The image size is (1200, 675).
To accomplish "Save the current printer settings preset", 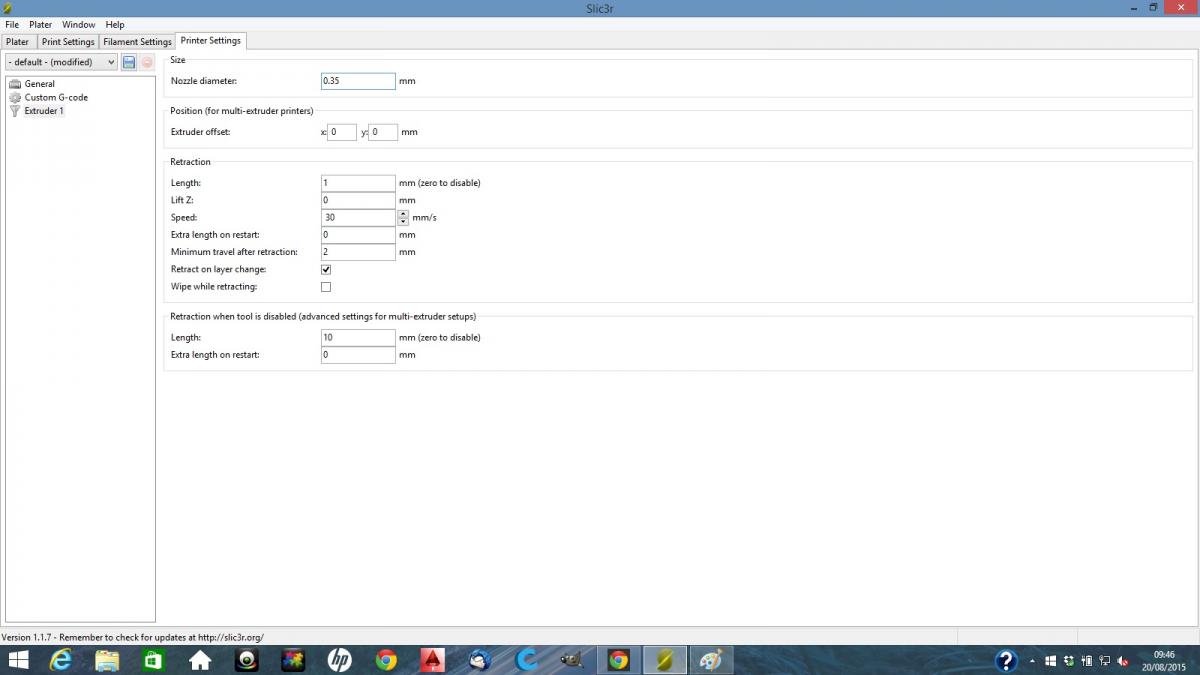I will click(x=129, y=62).
